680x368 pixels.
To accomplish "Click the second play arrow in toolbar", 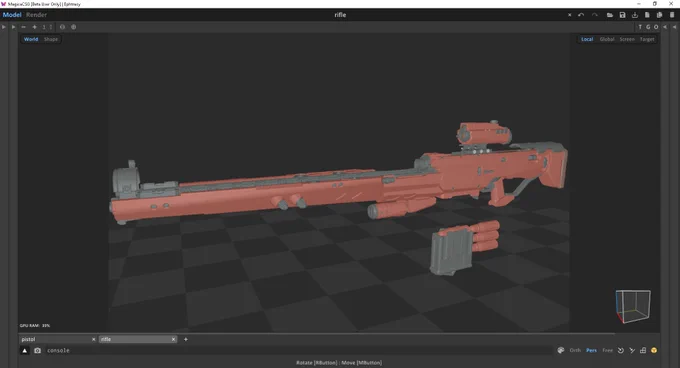I will pyautogui.click(x=13, y=27).
